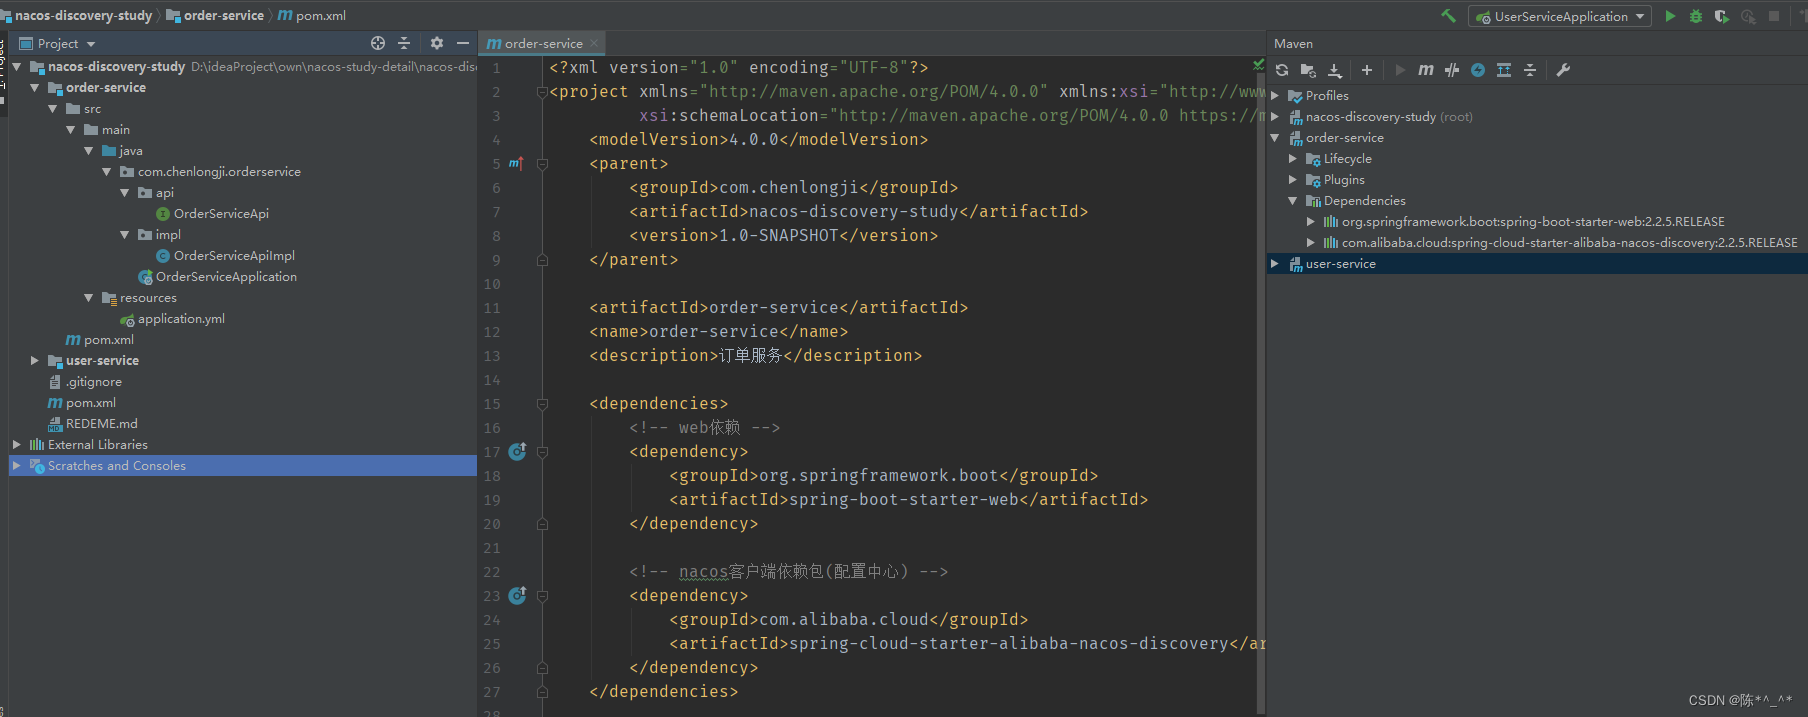Run UserServiceApplication with the green play icon
This screenshot has width=1808, height=717.
[x=1670, y=16]
